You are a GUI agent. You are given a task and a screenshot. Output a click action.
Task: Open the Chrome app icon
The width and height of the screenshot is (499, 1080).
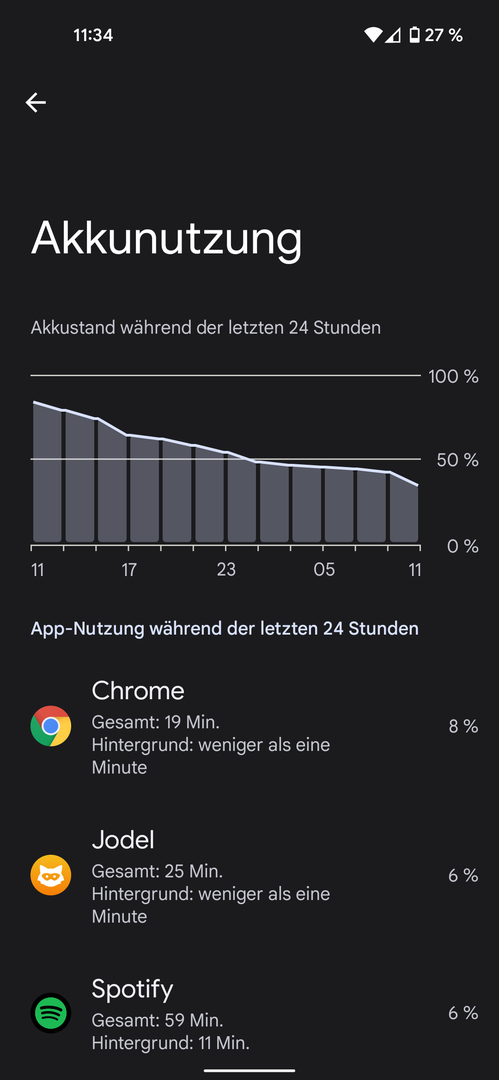coord(51,726)
